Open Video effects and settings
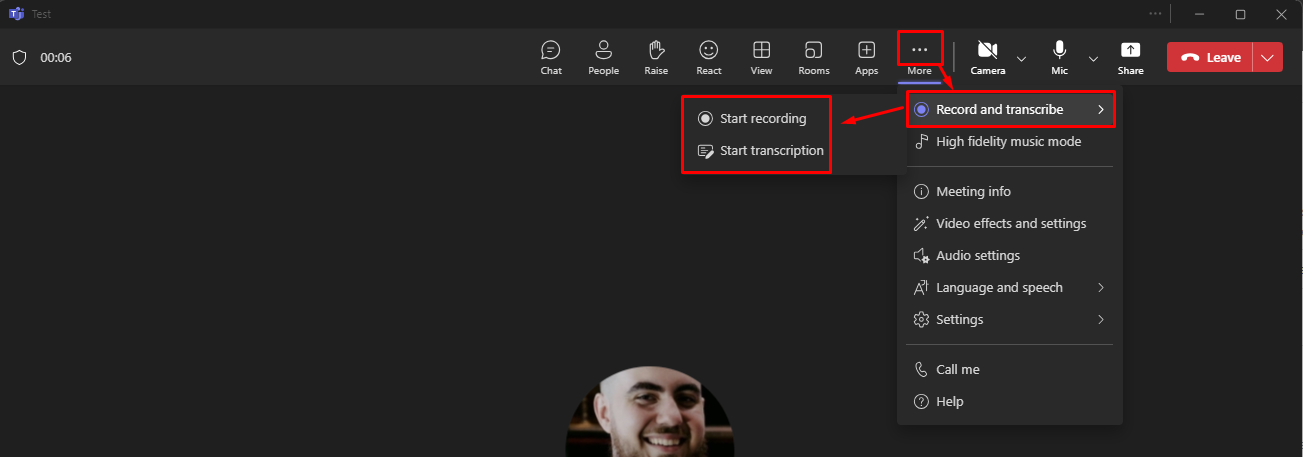 tap(1010, 223)
